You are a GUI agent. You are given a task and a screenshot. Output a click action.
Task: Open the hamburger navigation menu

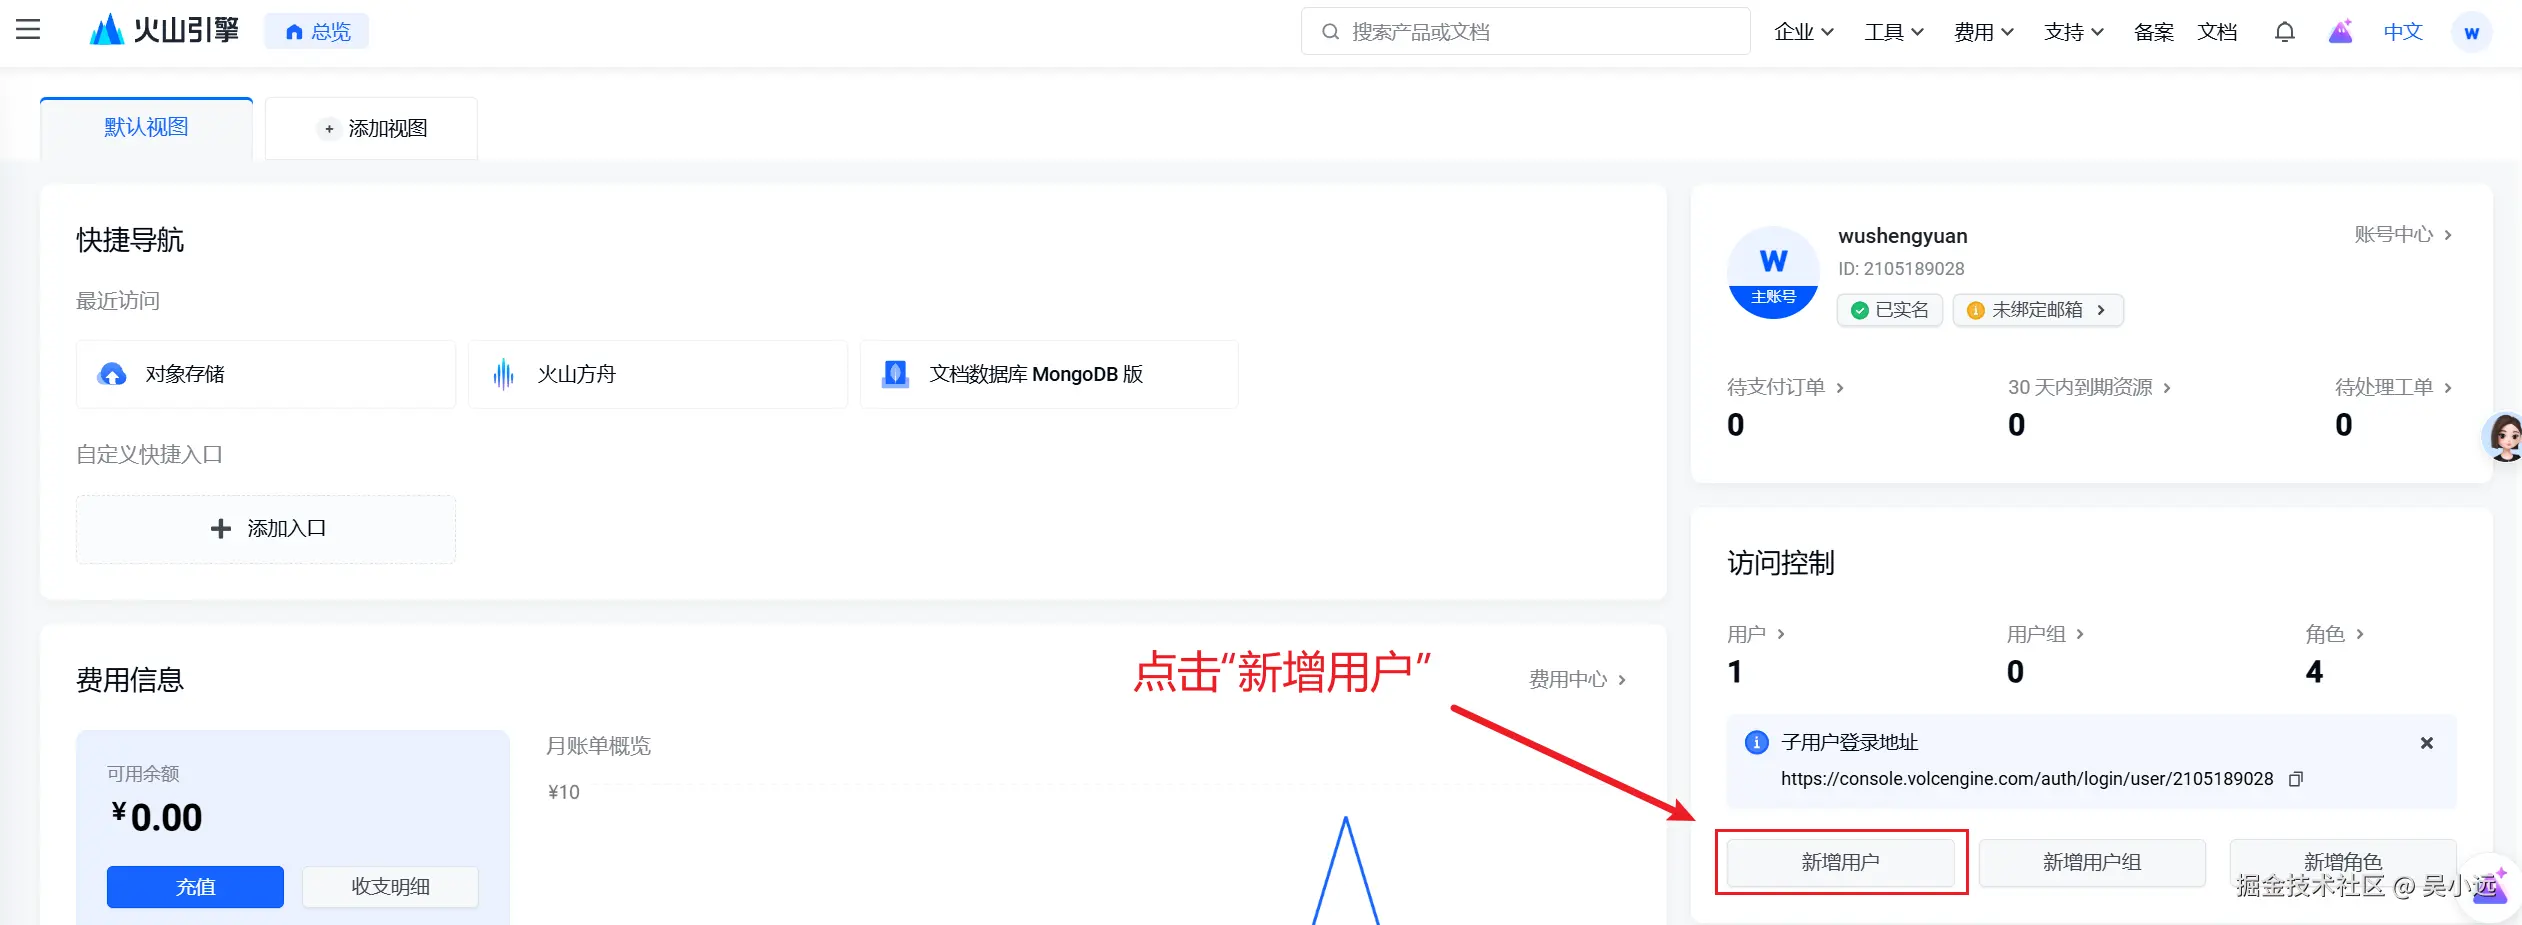28,30
